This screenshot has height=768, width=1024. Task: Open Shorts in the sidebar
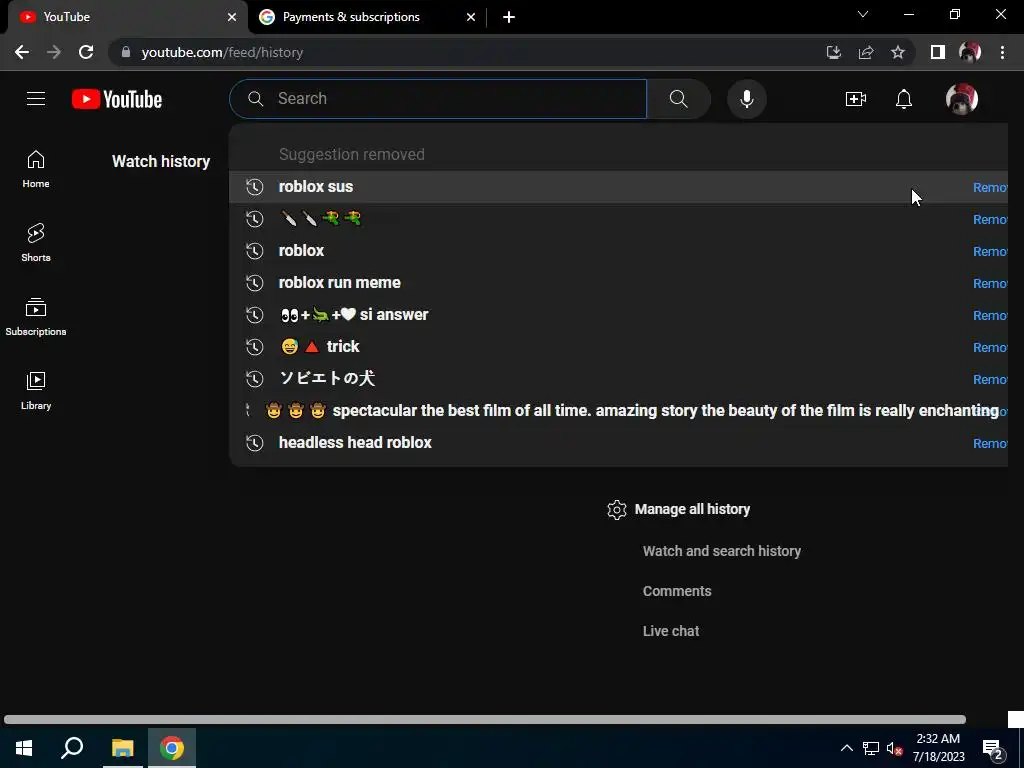tap(36, 243)
